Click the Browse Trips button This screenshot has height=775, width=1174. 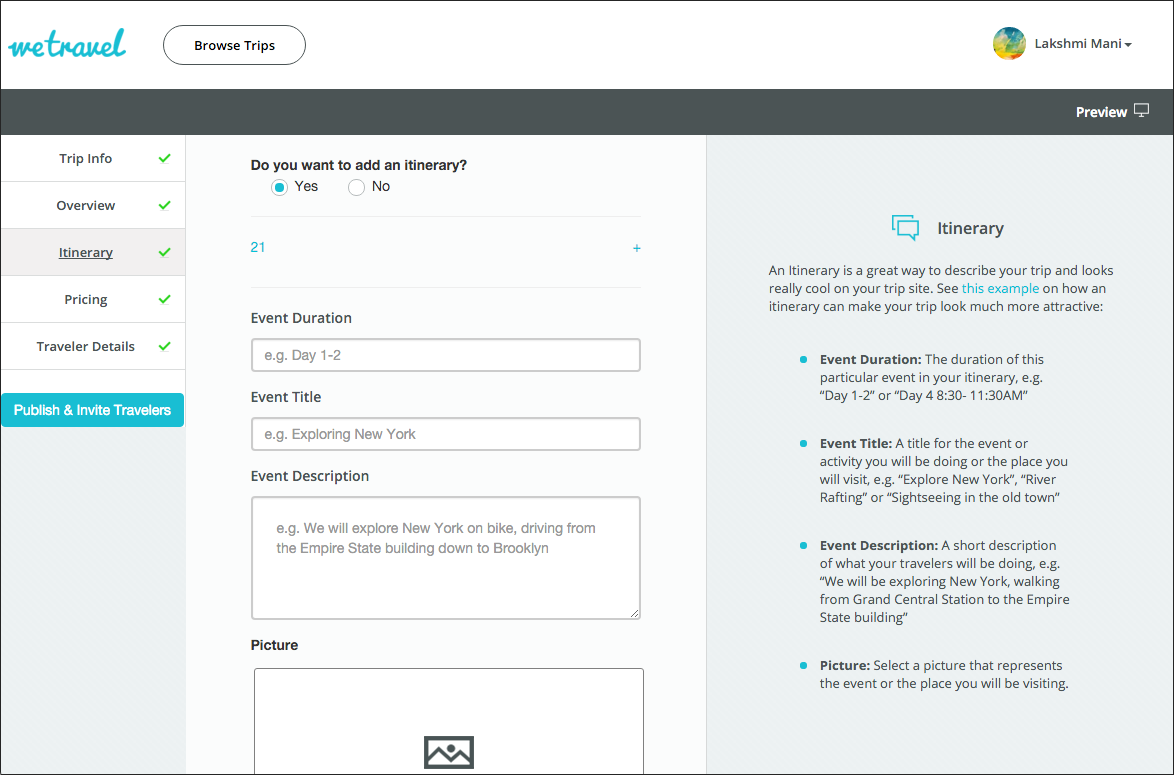(234, 45)
